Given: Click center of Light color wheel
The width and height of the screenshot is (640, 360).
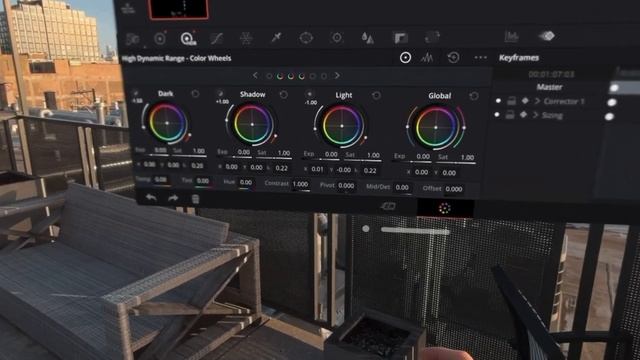Looking at the screenshot, I should (x=342, y=126).
